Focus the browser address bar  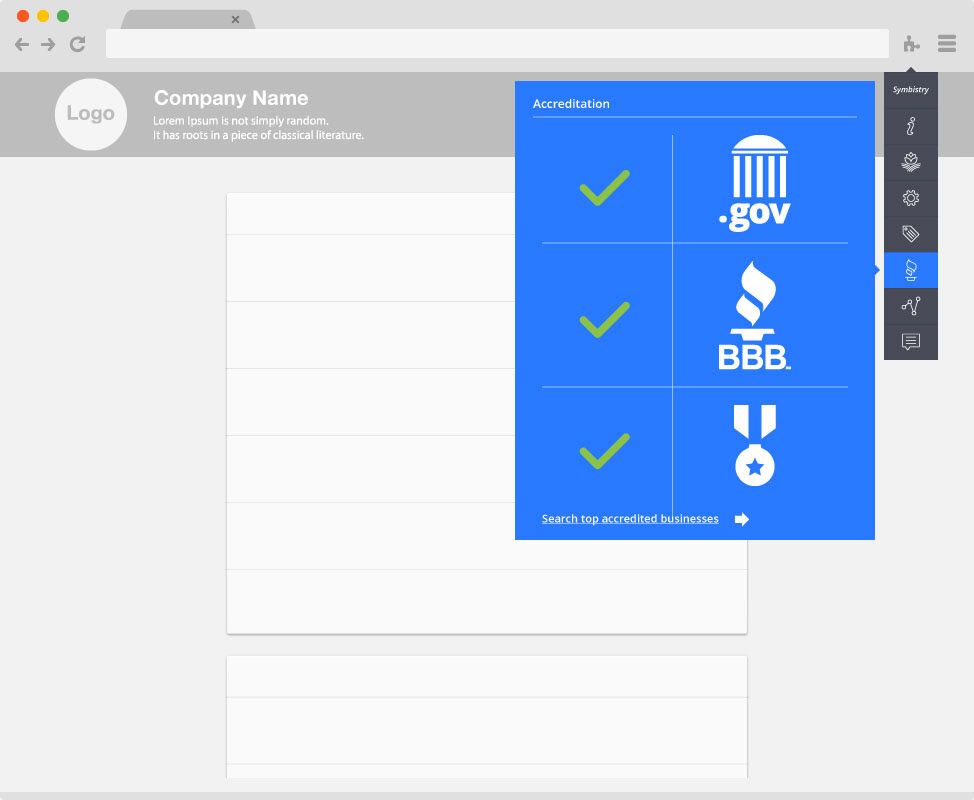pyautogui.click(x=497, y=43)
